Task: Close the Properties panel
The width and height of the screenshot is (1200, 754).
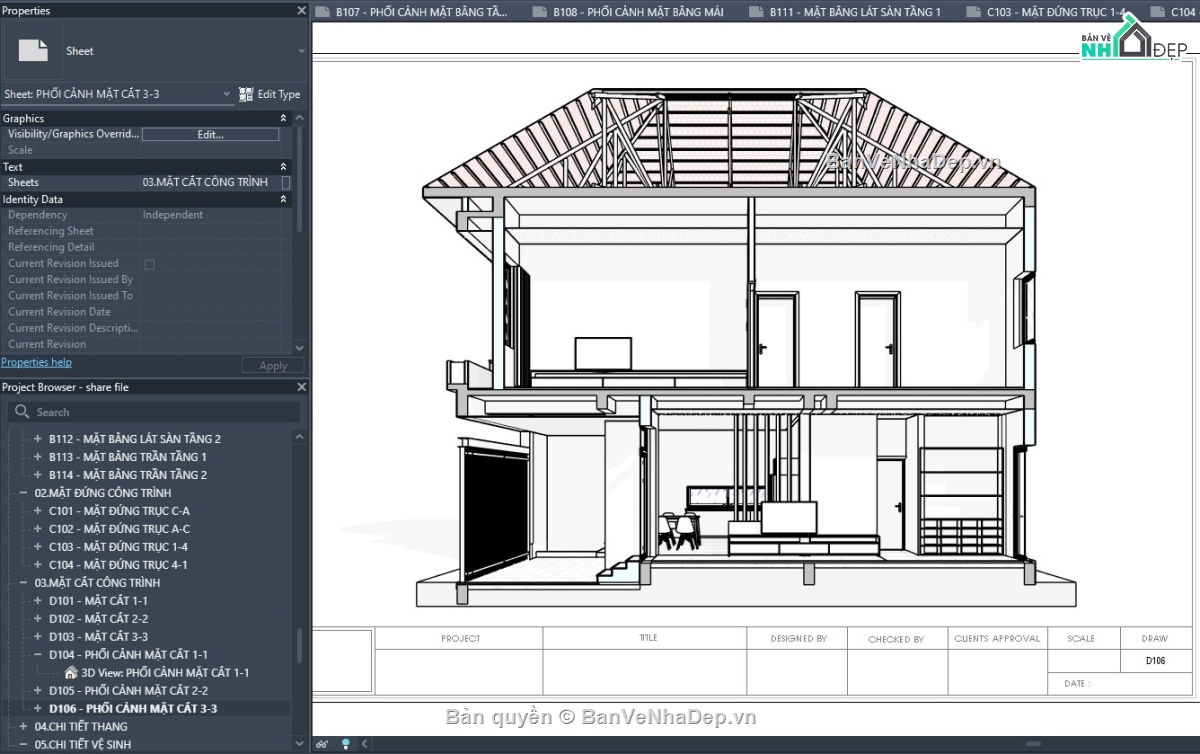Action: click(x=302, y=10)
